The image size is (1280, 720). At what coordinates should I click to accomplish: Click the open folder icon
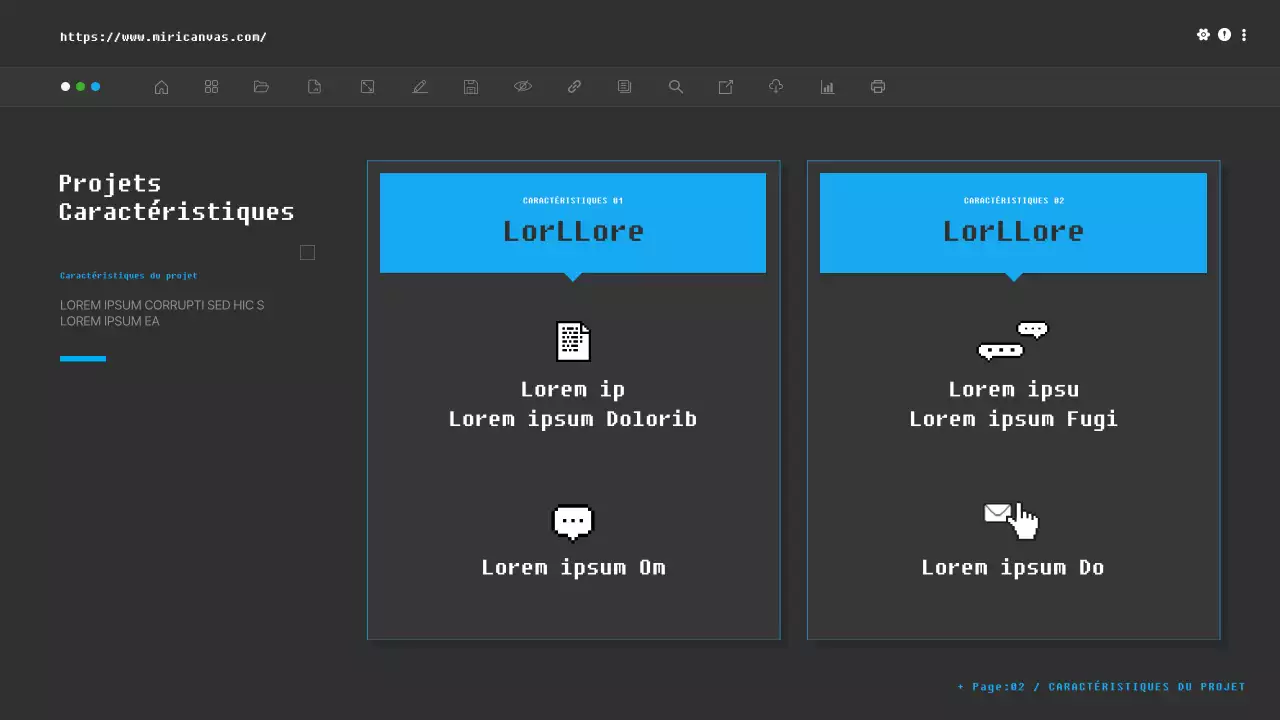pos(262,87)
